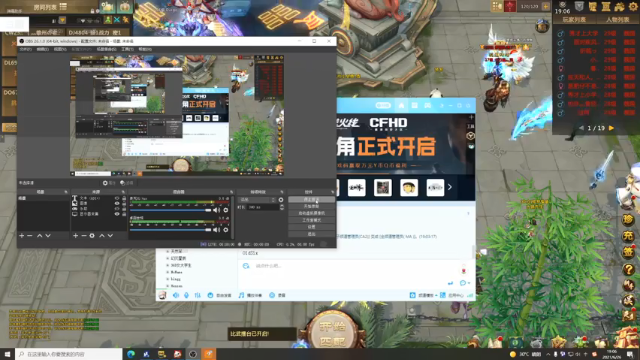The width and height of the screenshot is (640, 360).
Task: Open the Windows Start menu
Action: click(7, 354)
